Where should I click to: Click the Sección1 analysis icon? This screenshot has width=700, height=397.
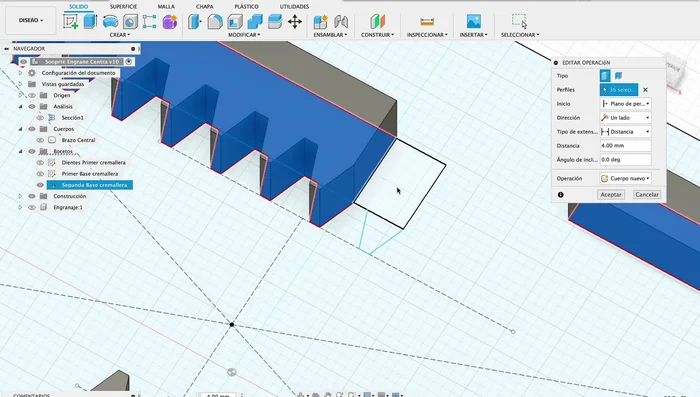tap(52, 117)
